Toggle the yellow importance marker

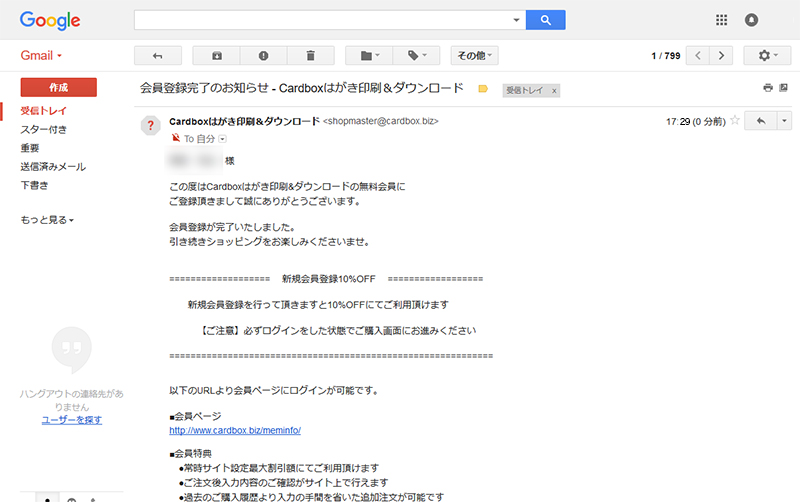coord(483,89)
